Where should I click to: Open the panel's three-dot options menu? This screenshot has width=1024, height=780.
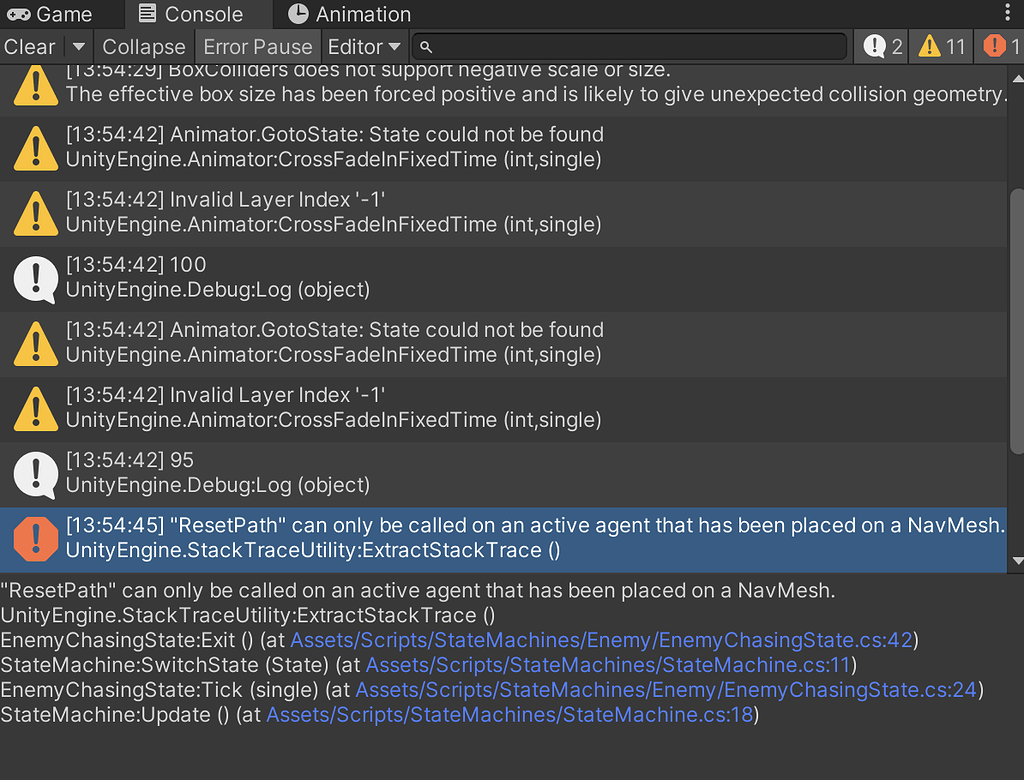tap(1007, 13)
